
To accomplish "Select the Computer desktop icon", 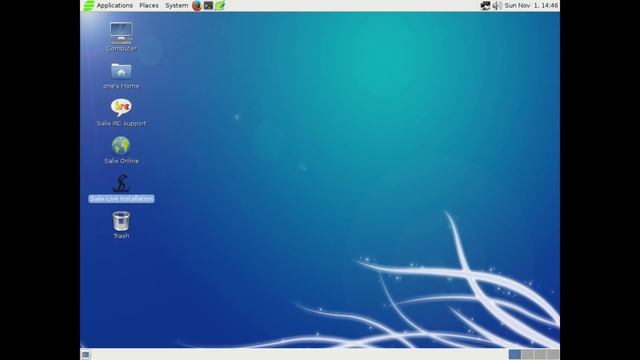I will (121, 33).
